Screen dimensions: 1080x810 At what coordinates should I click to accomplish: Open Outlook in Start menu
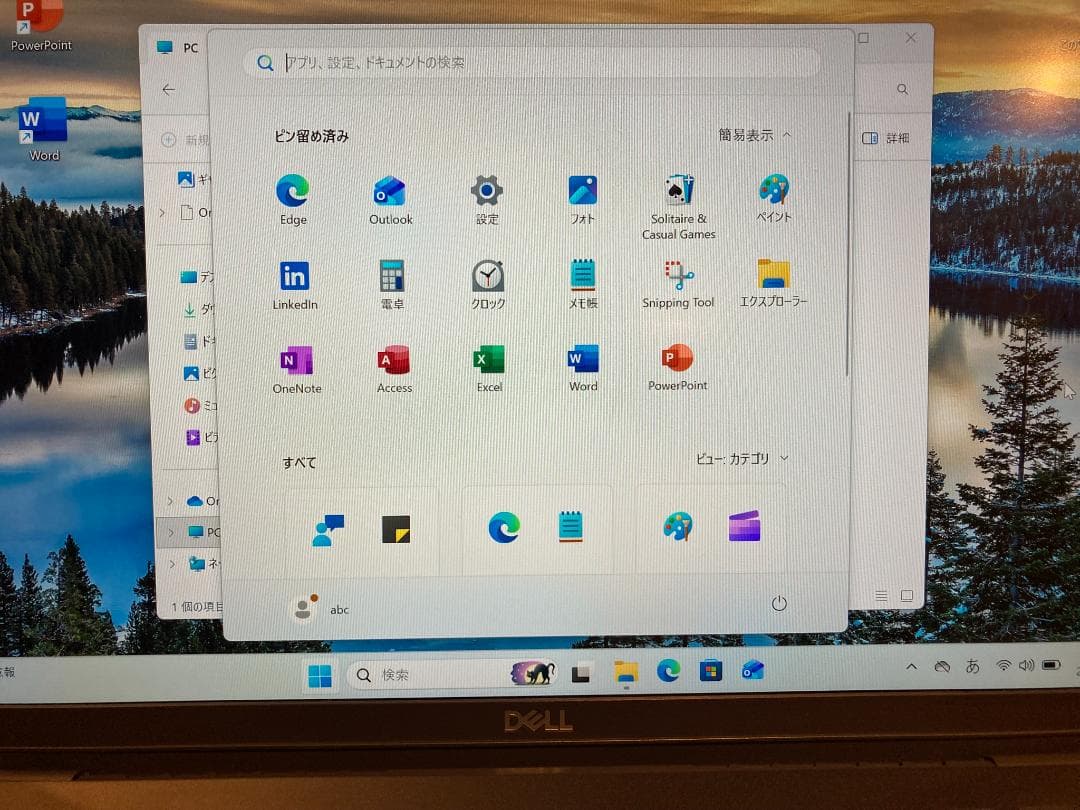coord(391,200)
